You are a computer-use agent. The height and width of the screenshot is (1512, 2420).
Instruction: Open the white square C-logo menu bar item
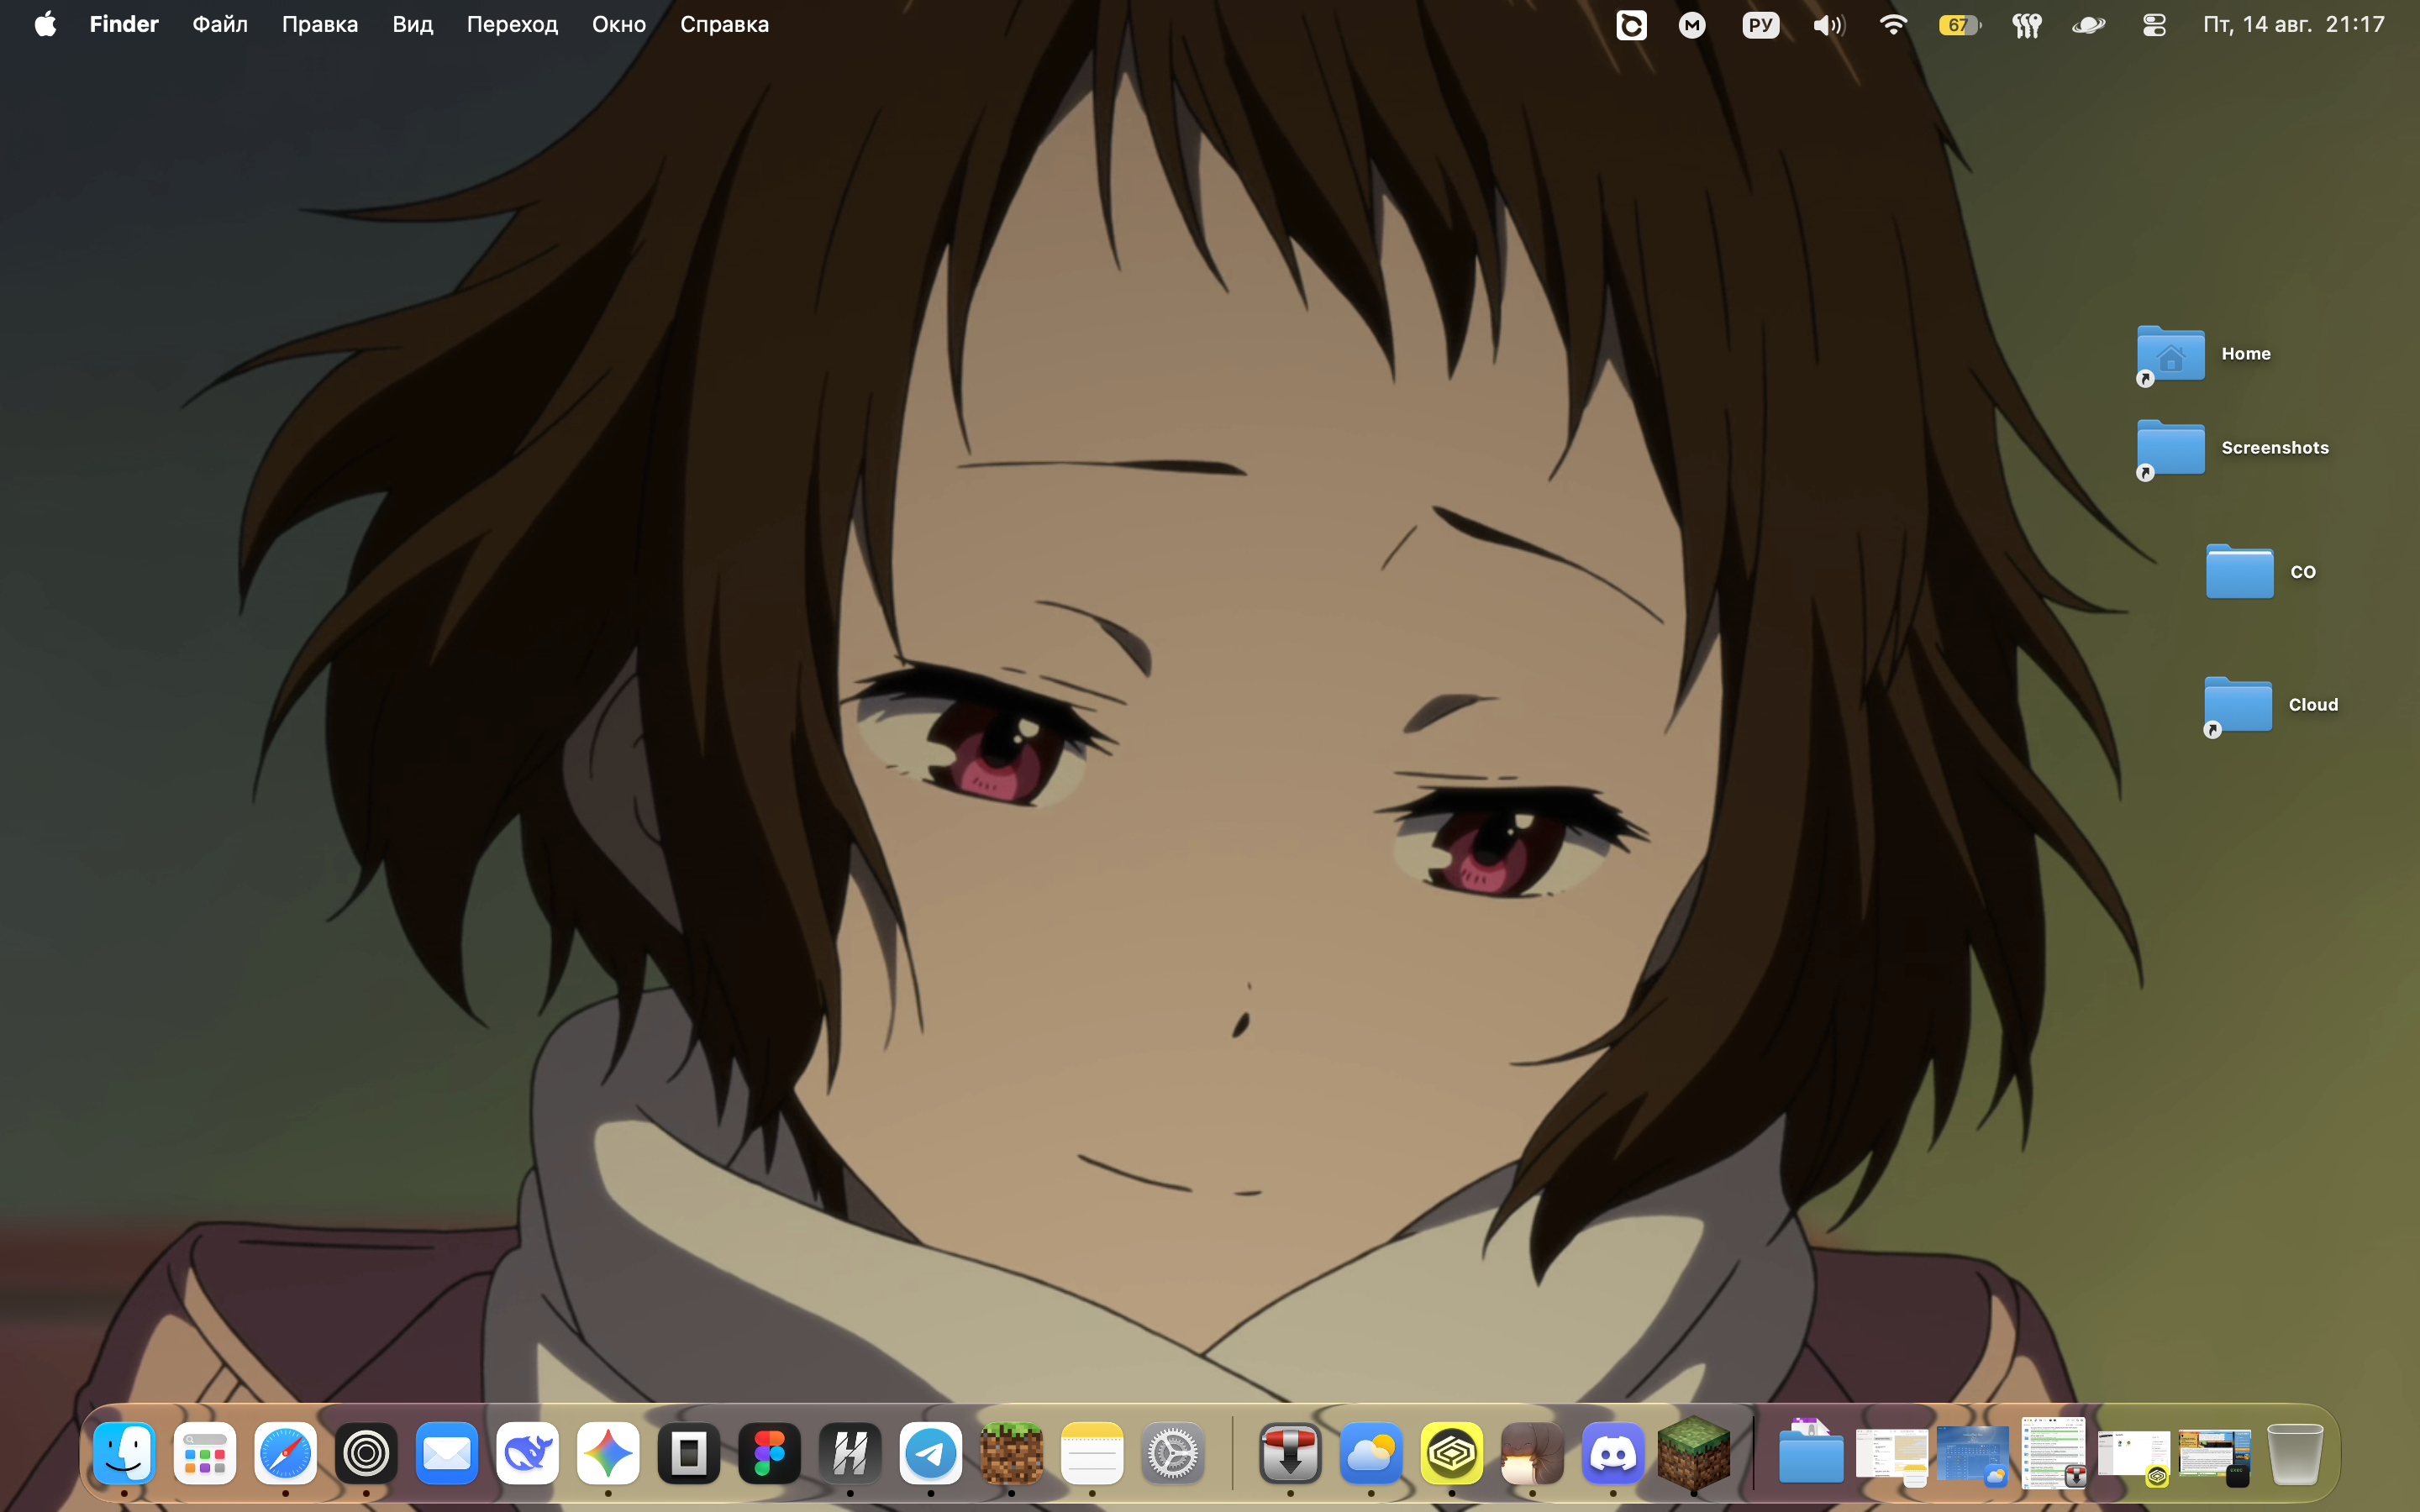point(1631,25)
